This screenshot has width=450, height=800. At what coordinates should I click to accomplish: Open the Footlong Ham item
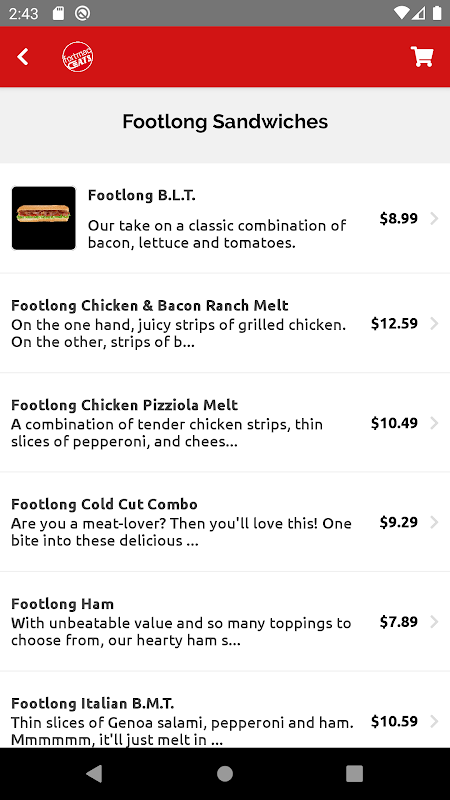click(x=225, y=621)
